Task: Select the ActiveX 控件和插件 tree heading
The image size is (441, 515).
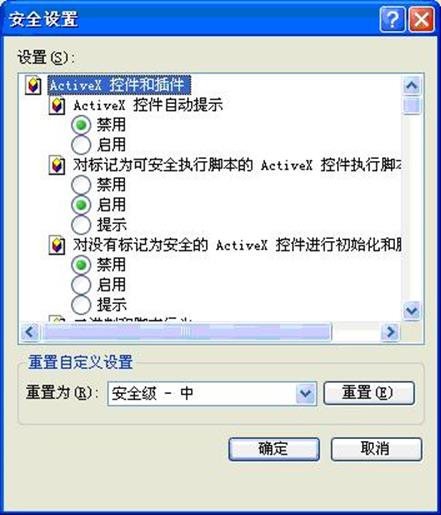Action: coord(119,85)
